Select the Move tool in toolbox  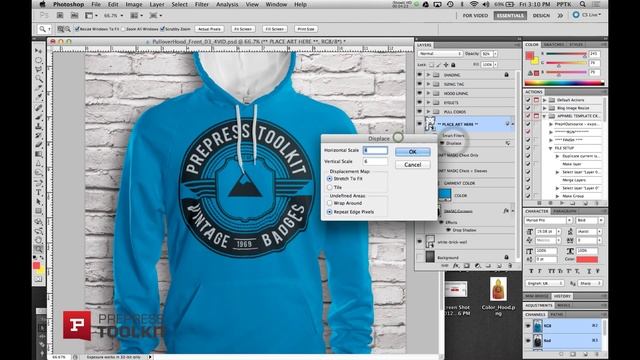[x=39, y=51]
